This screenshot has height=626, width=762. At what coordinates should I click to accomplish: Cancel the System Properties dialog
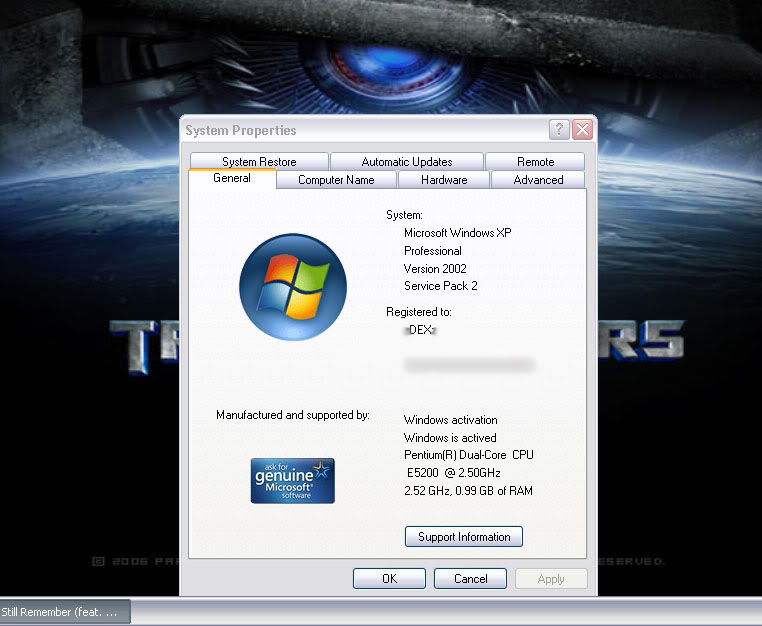click(470, 578)
